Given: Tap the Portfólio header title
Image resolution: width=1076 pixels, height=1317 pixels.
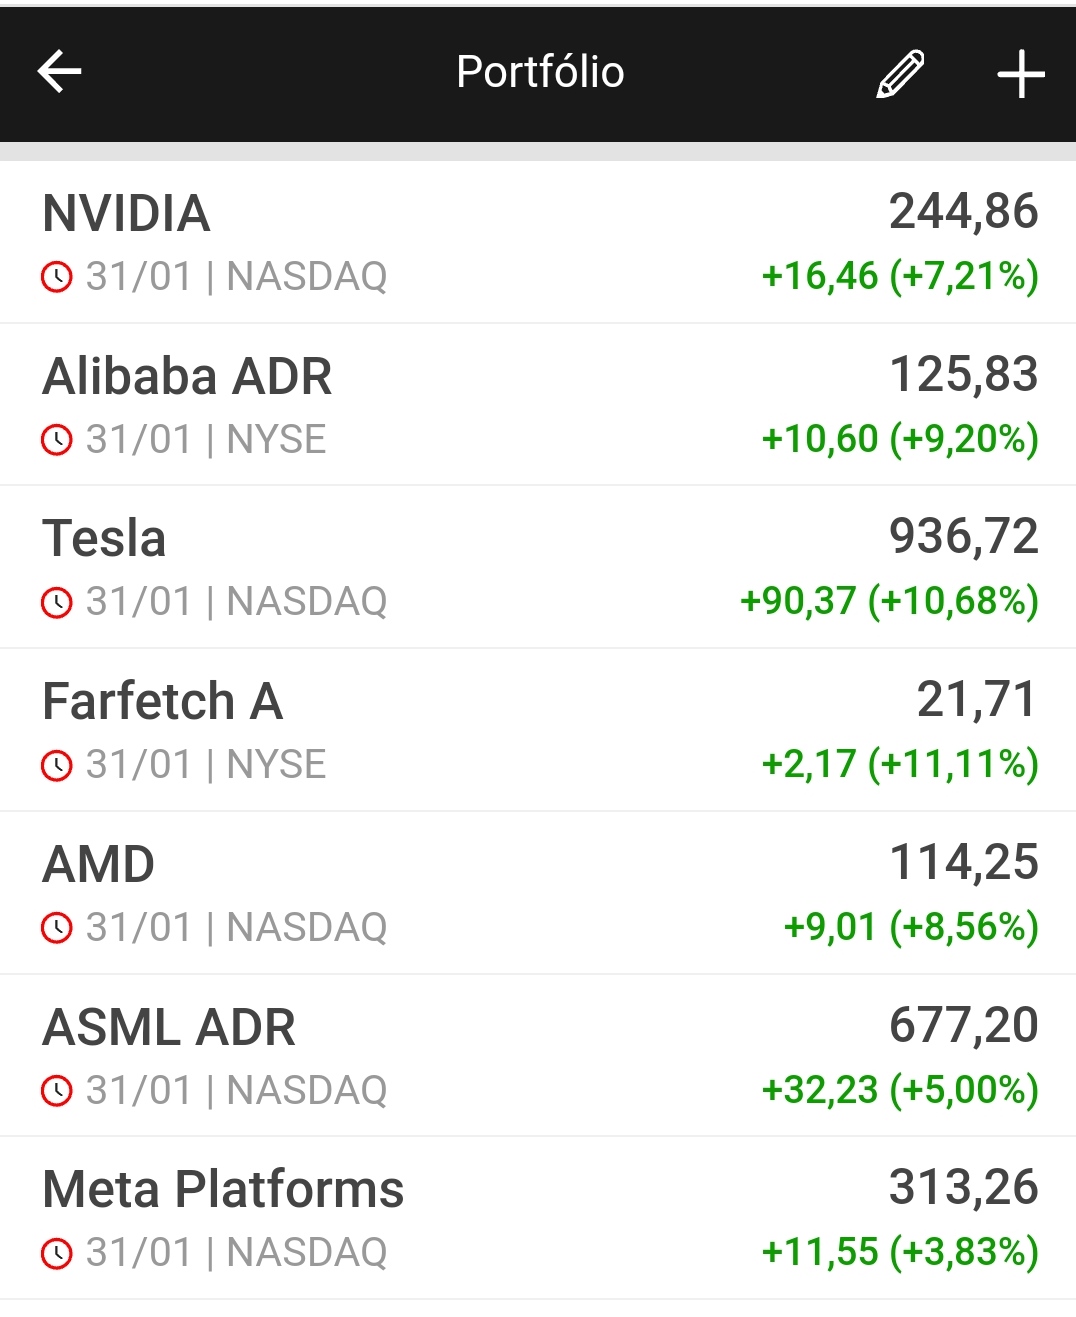Looking at the screenshot, I should [x=540, y=72].
